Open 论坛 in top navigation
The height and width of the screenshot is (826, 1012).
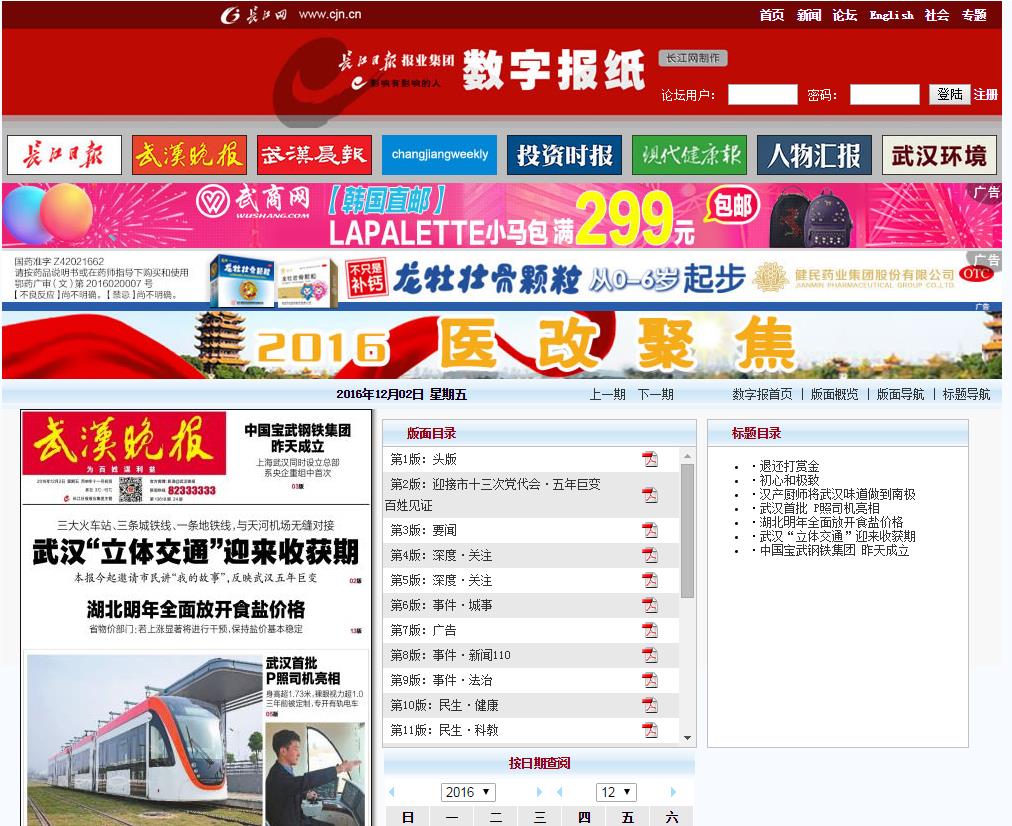(x=844, y=15)
